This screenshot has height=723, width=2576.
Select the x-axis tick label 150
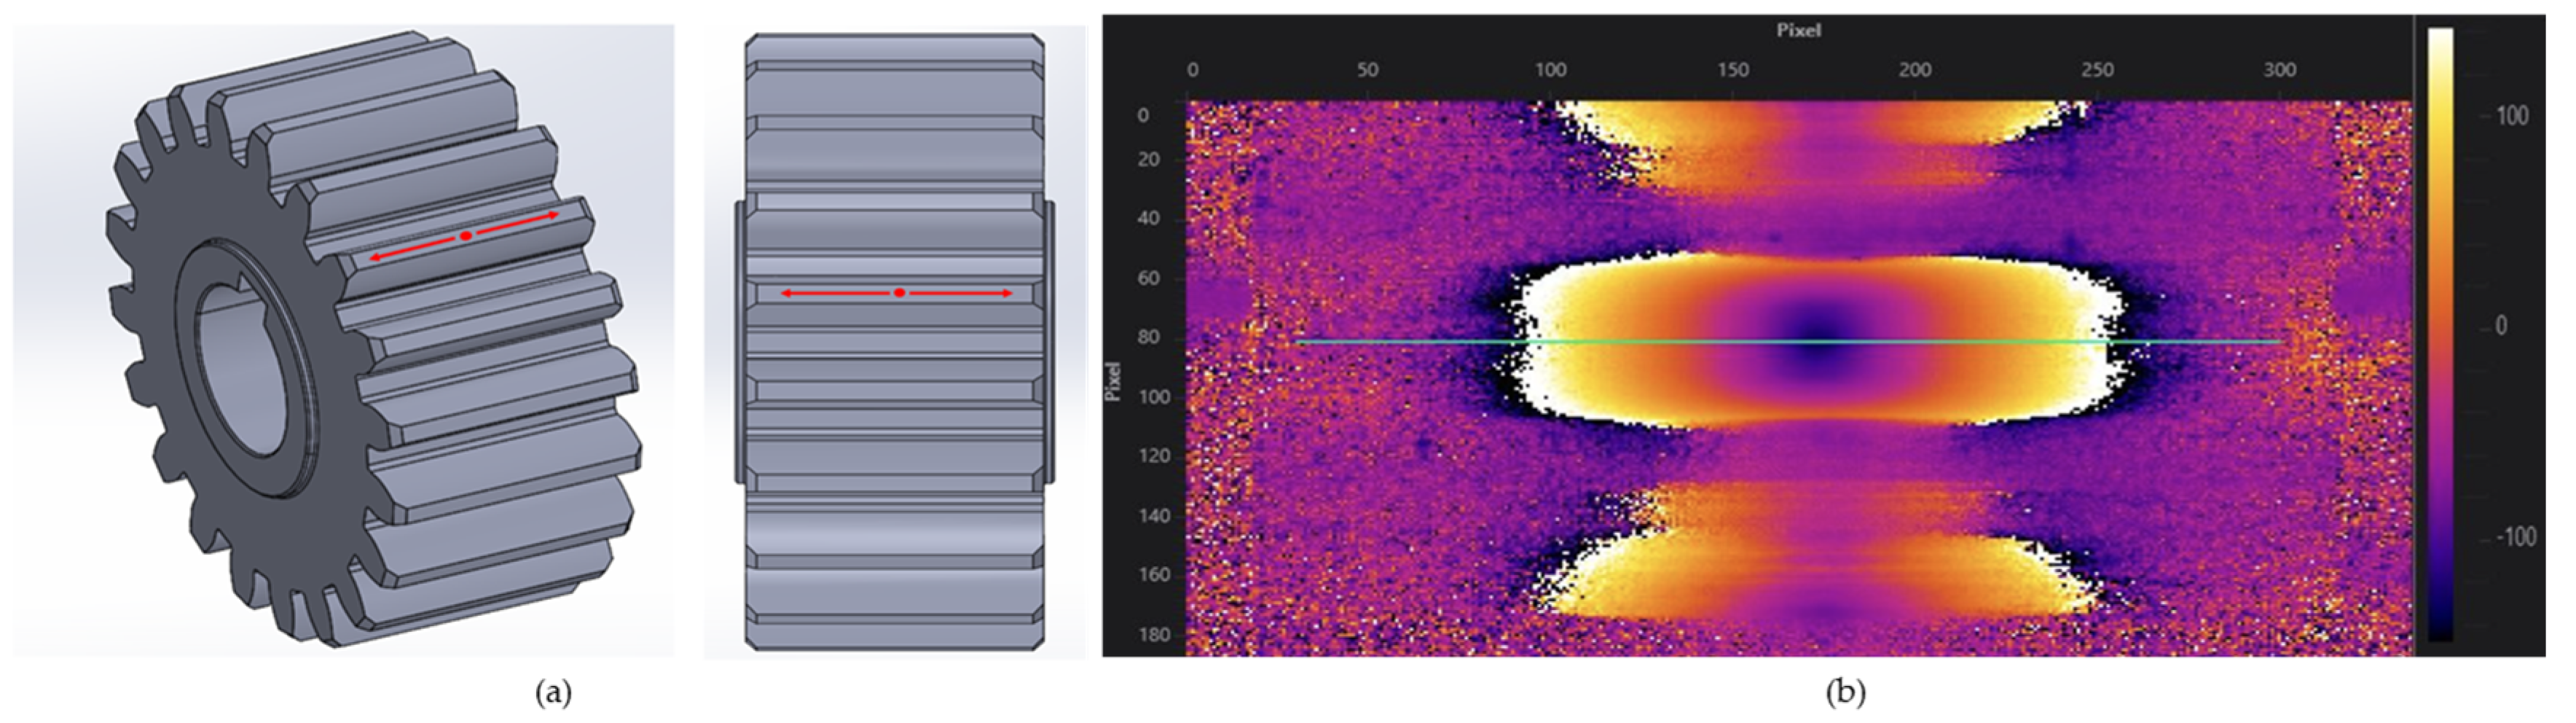[x=1733, y=70]
